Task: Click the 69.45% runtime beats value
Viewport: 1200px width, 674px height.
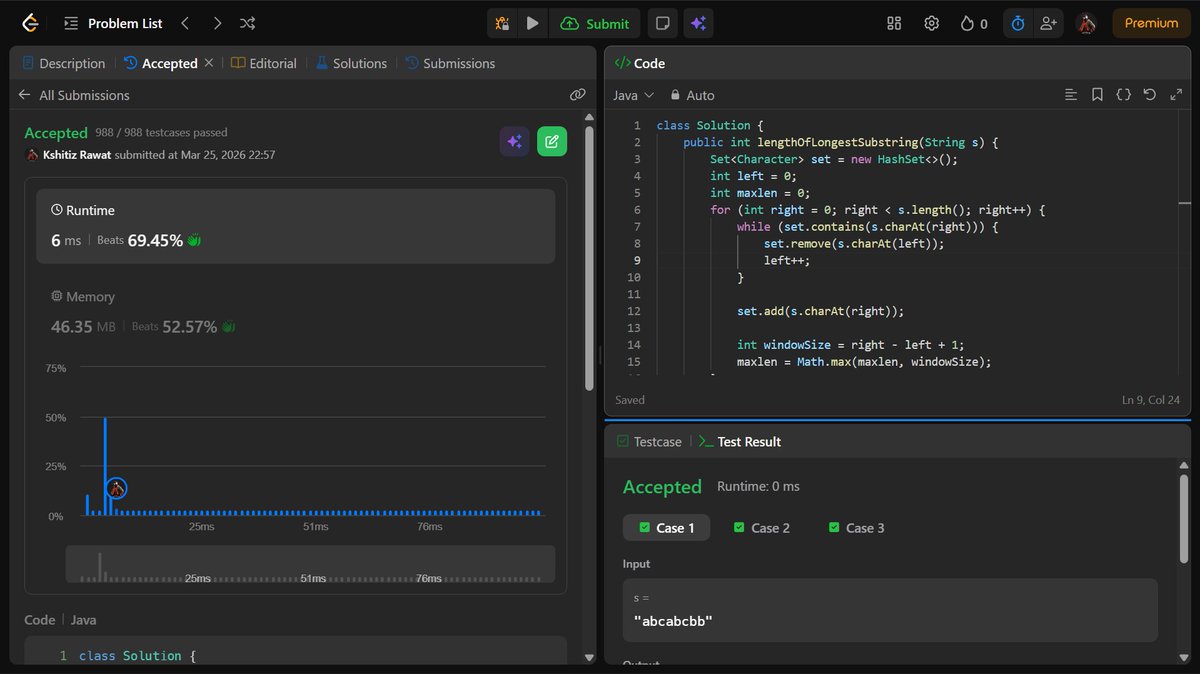Action: 155,241
